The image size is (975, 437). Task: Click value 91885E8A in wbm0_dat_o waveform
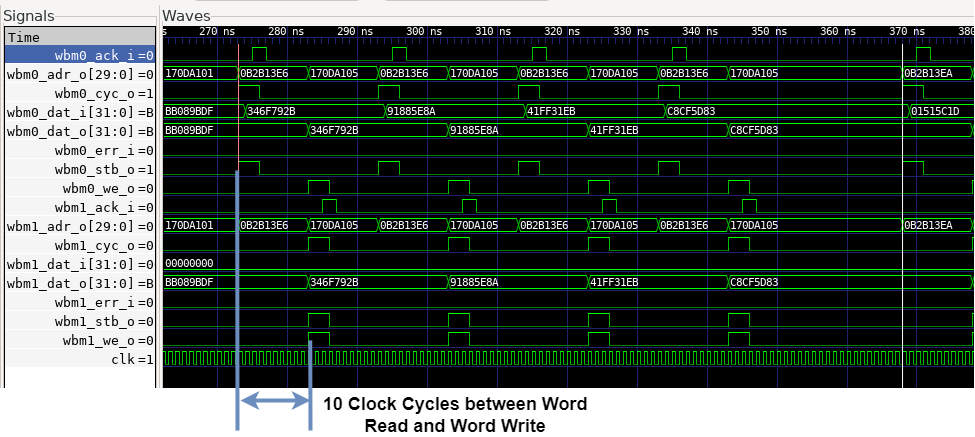click(x=475, y=130)
